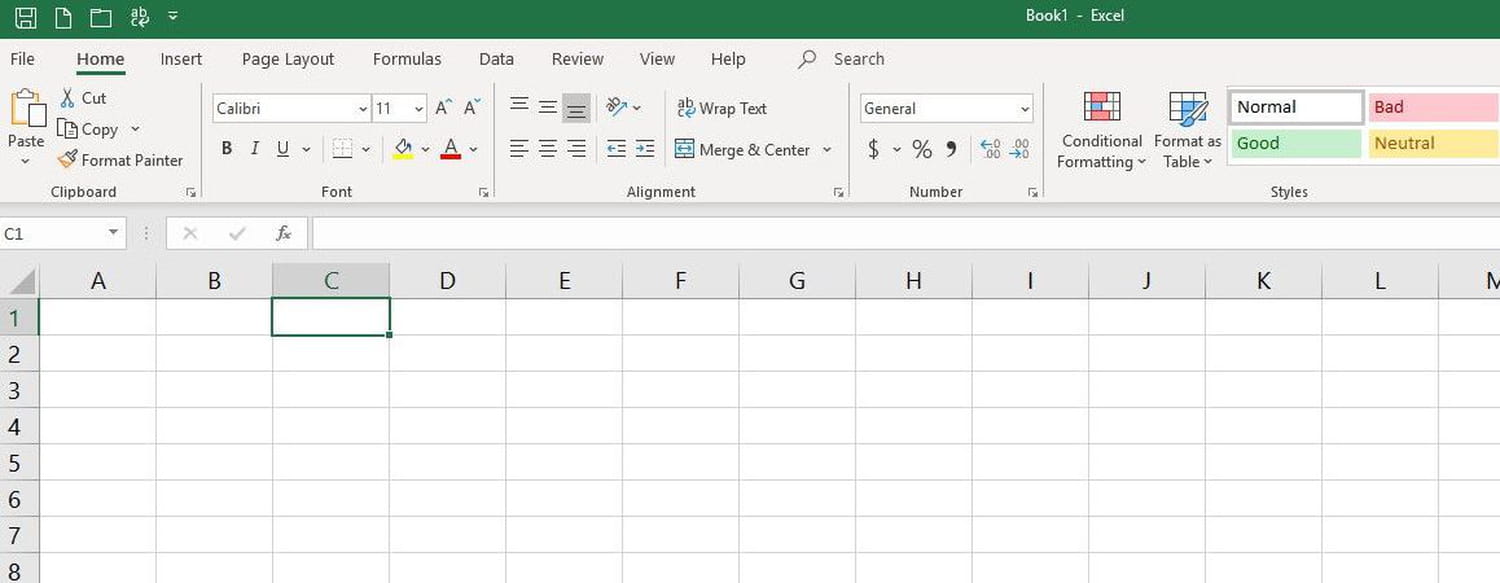Apply underline to the selected cell

tap(283, 148)
